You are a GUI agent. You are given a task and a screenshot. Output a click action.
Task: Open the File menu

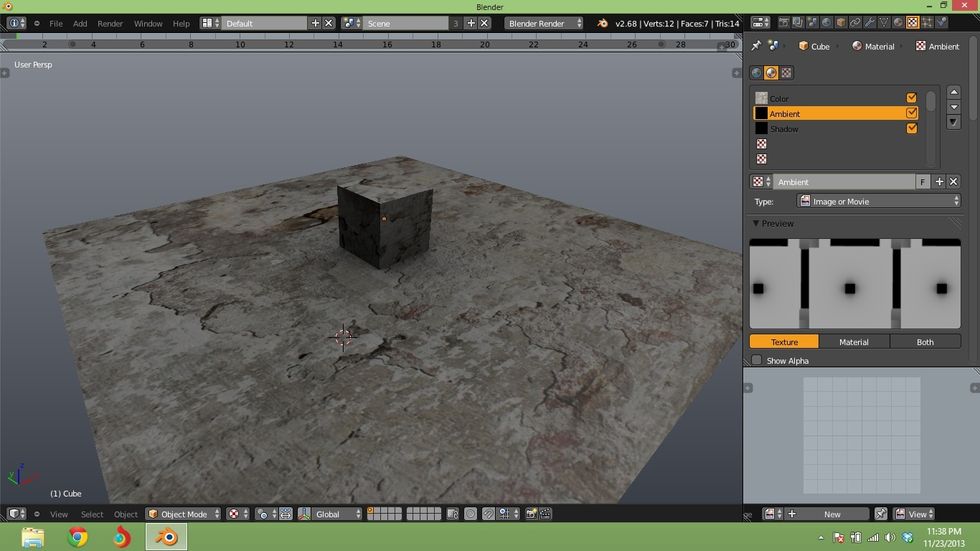coord(56,23)
